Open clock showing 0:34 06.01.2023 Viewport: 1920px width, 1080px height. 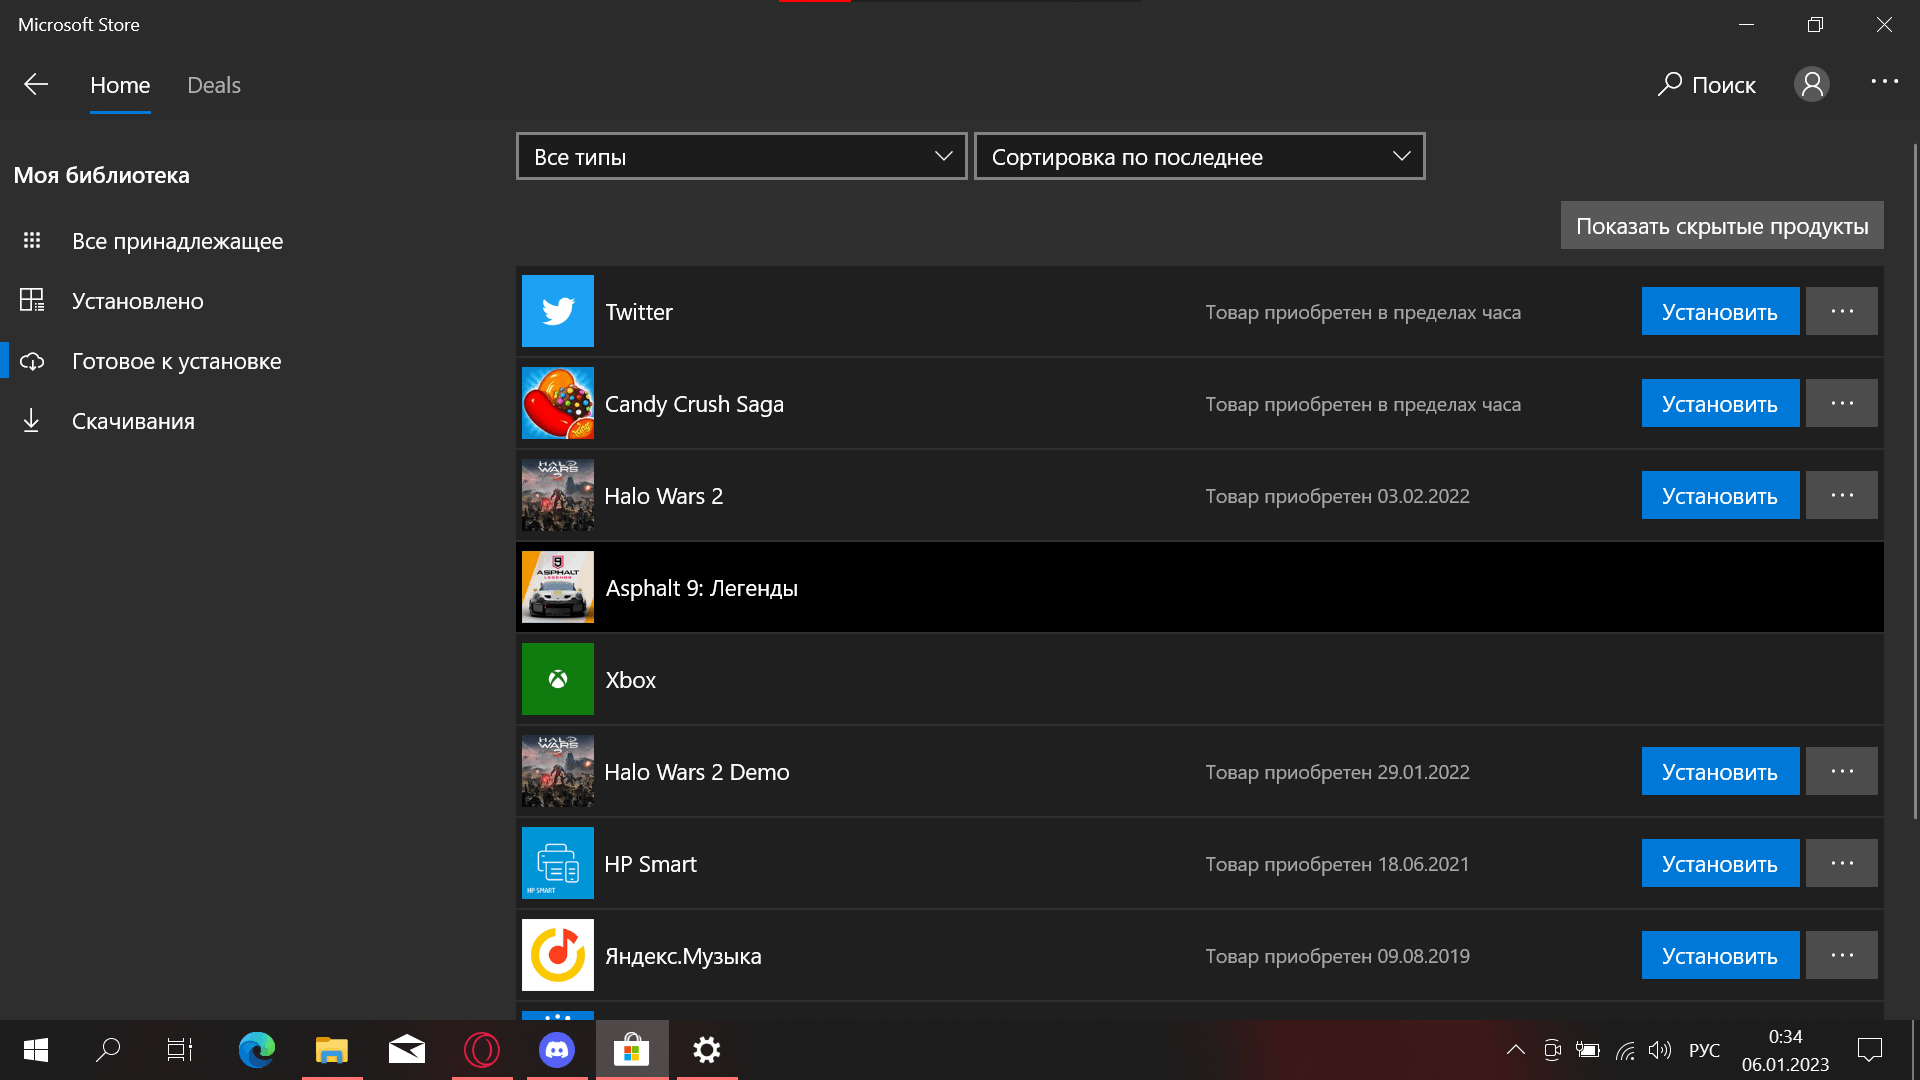pos(1785,1050)
